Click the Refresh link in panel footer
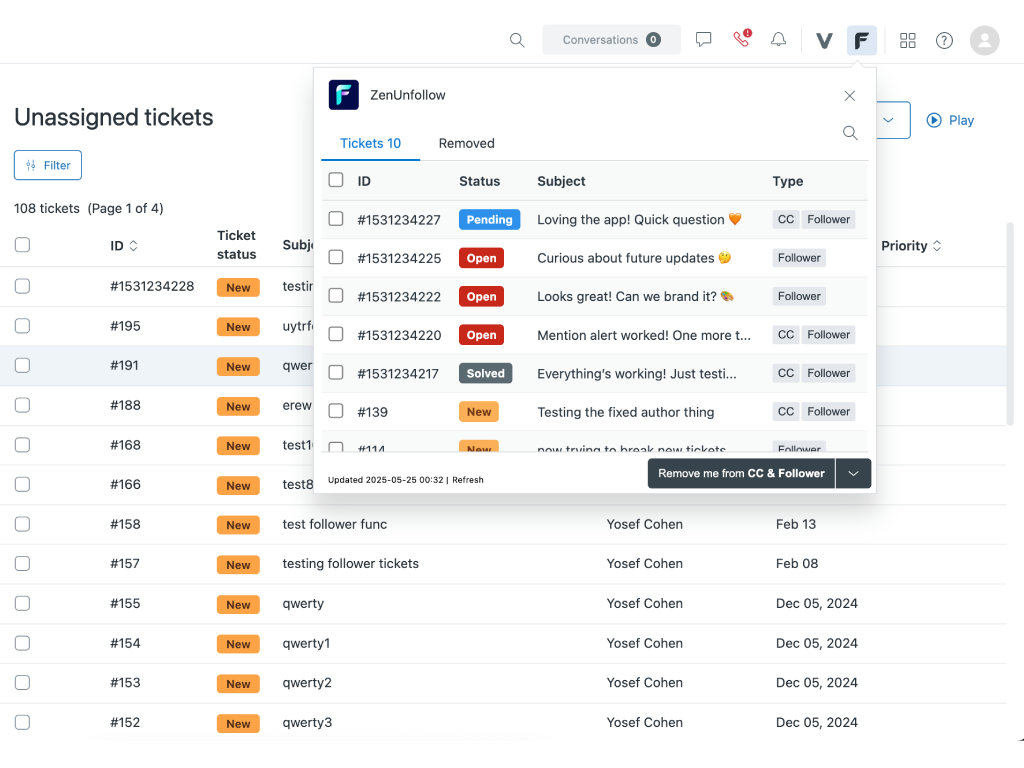The width and height of the screenshot is (1024, 768). point(468,480)
